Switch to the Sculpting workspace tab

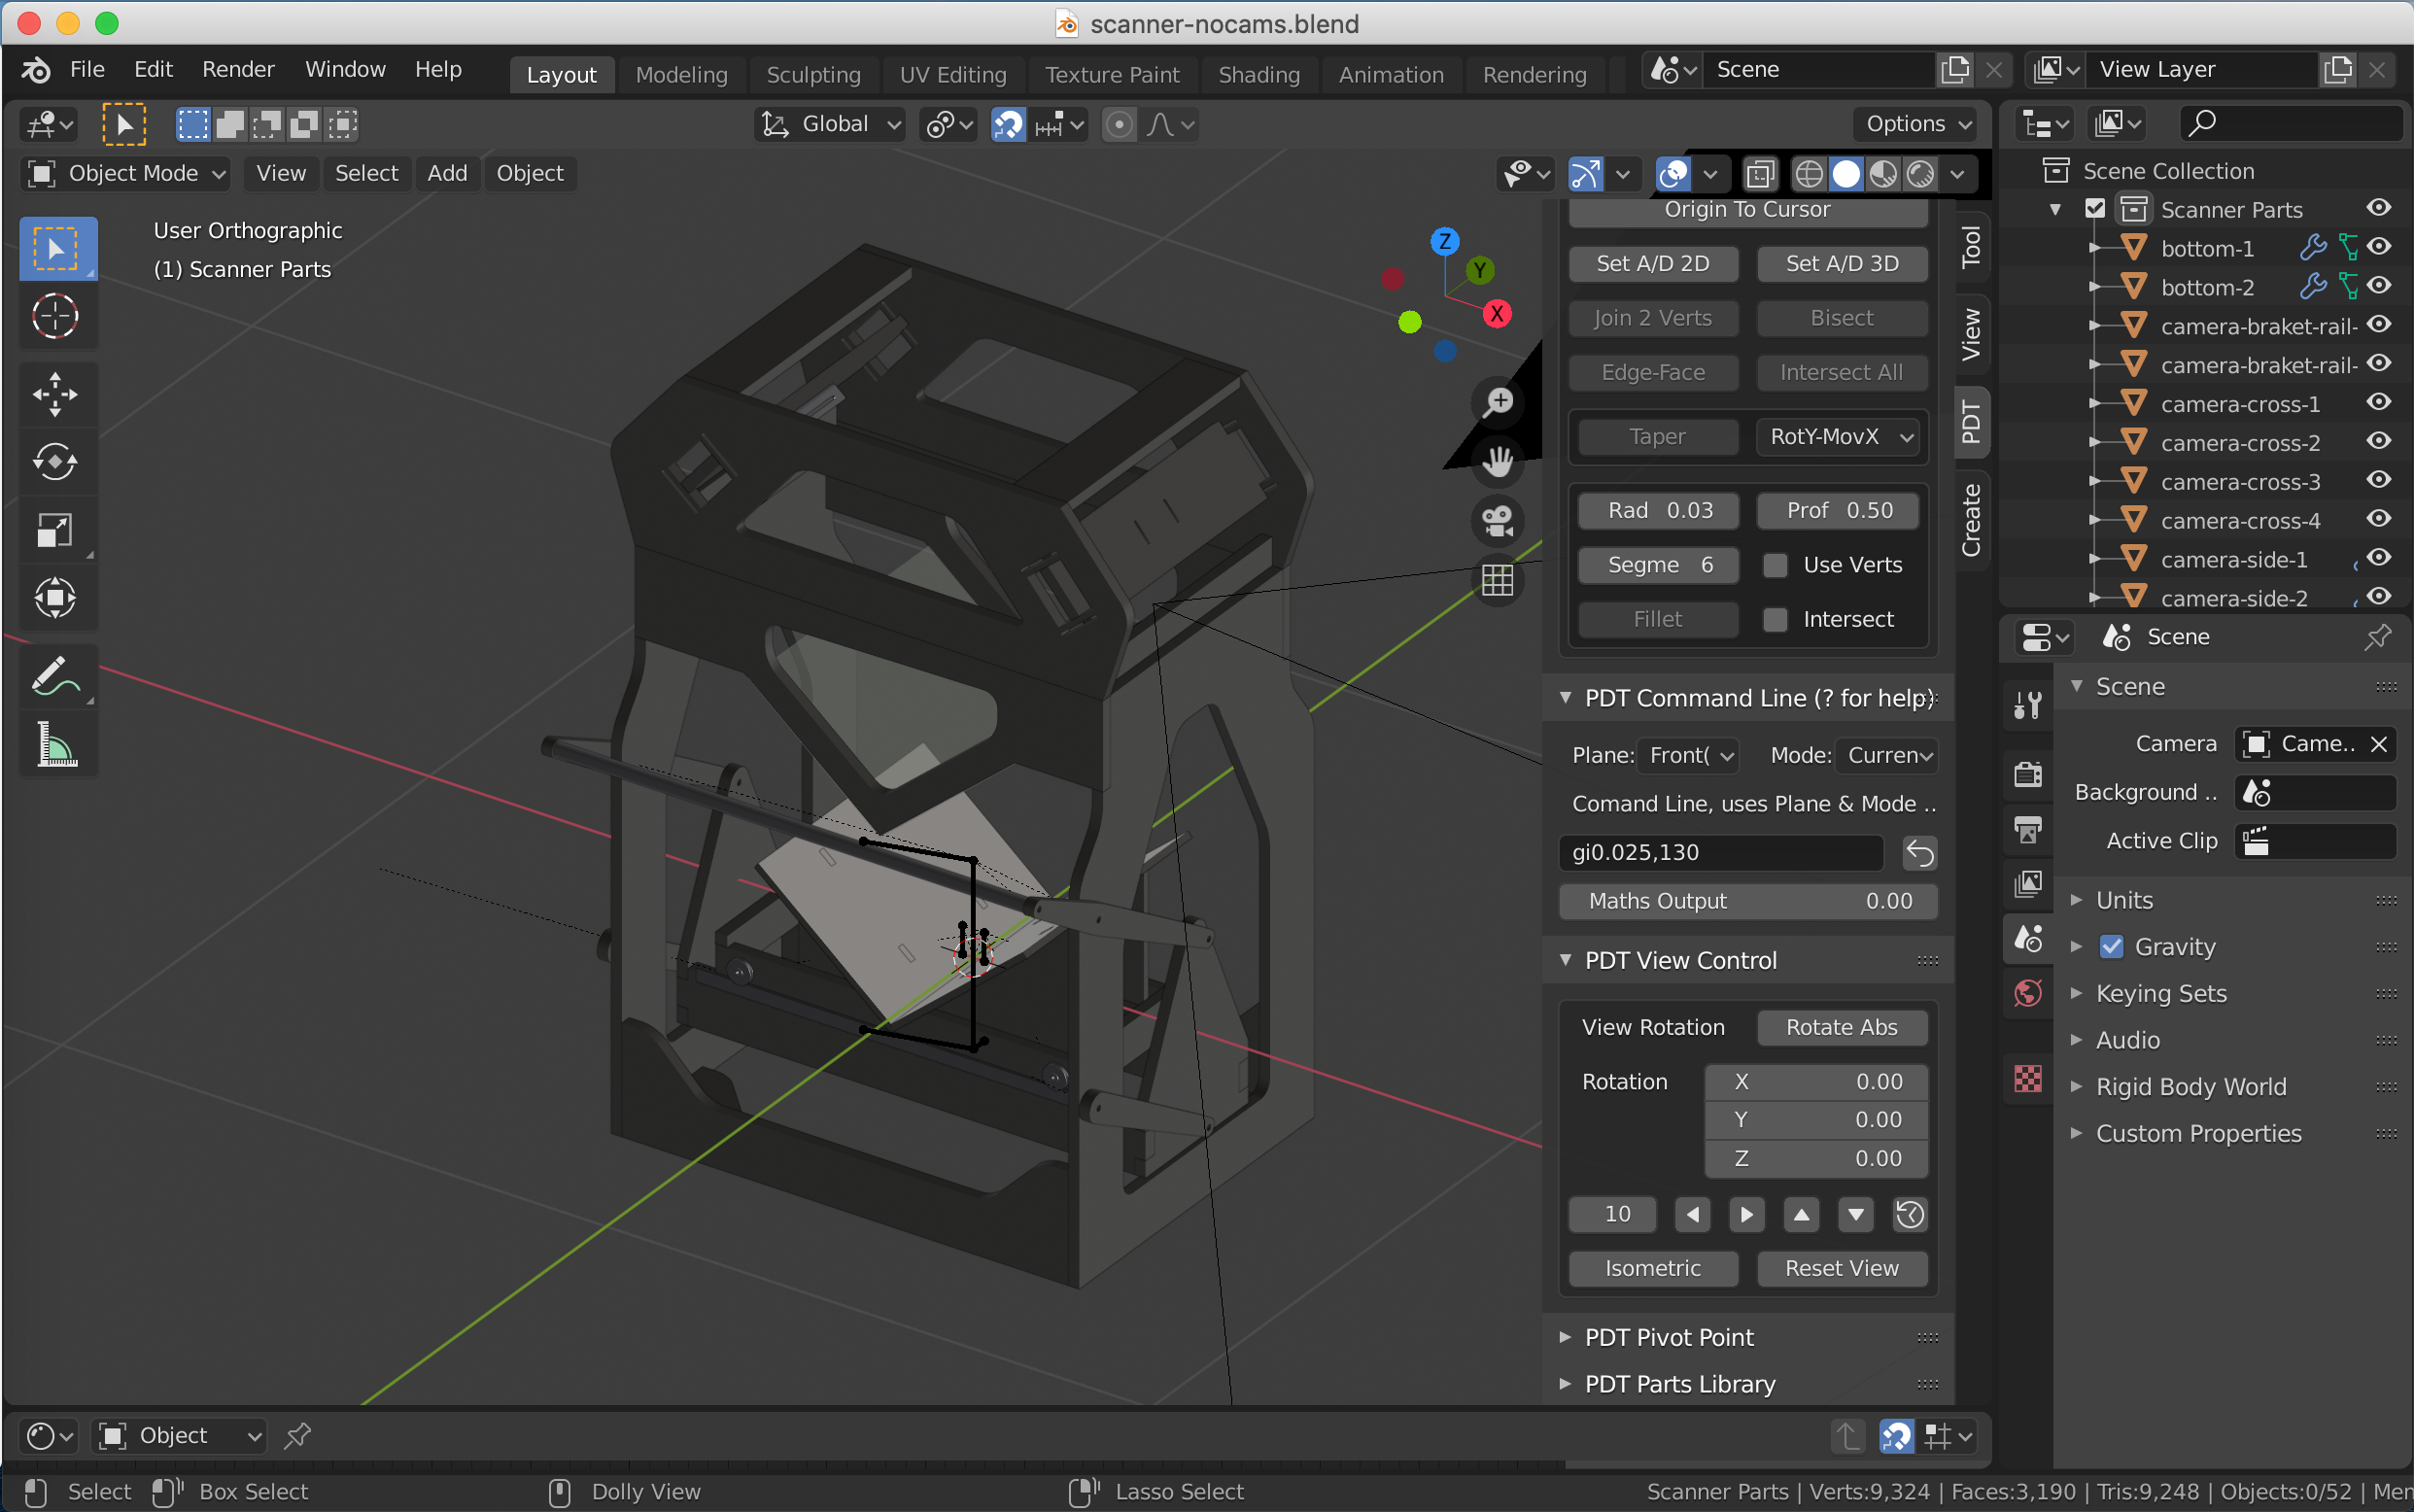click(812, 75)
